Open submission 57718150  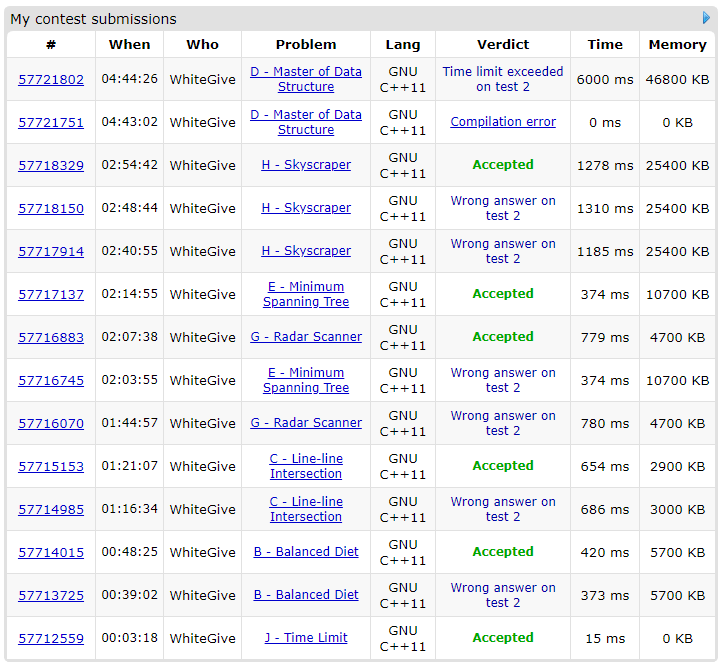click(51, 209)
